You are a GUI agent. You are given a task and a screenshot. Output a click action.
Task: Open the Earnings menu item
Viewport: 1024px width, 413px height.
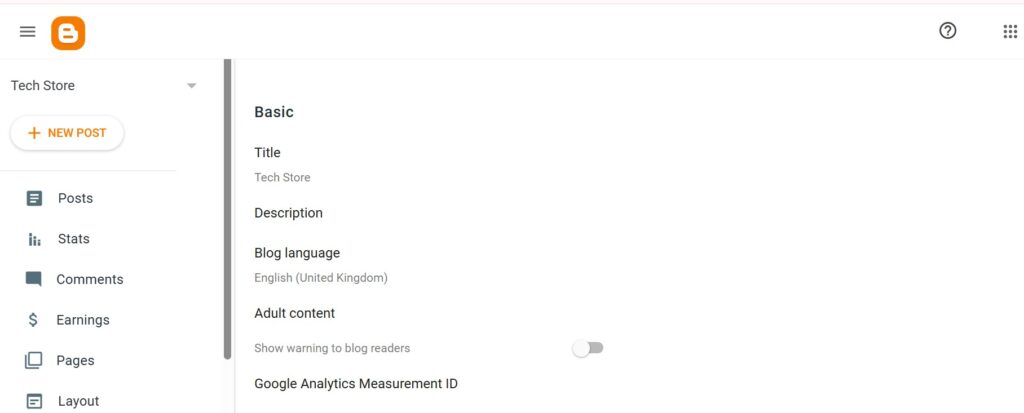[83, 320]
